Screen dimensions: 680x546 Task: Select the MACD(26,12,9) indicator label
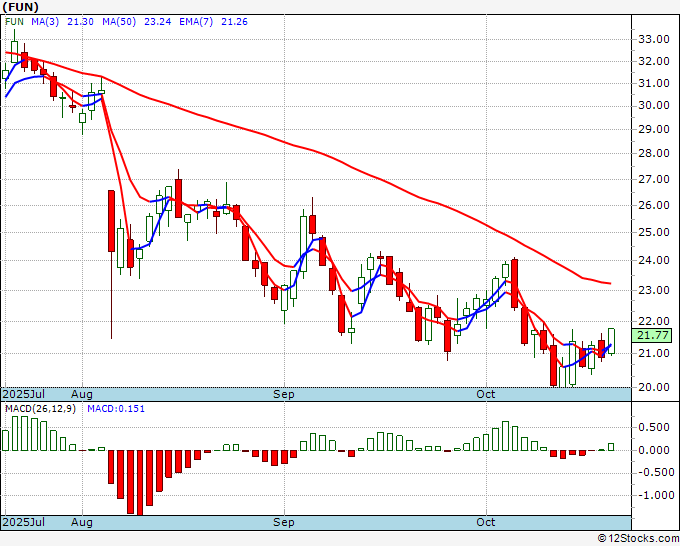point(40,409)
